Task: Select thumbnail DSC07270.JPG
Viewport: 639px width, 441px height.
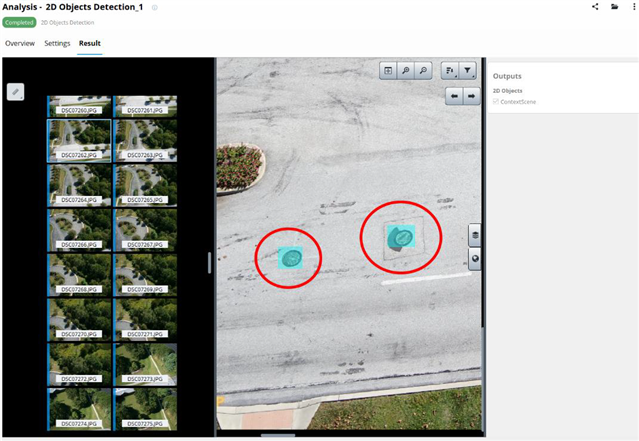Action: point(79,320)
